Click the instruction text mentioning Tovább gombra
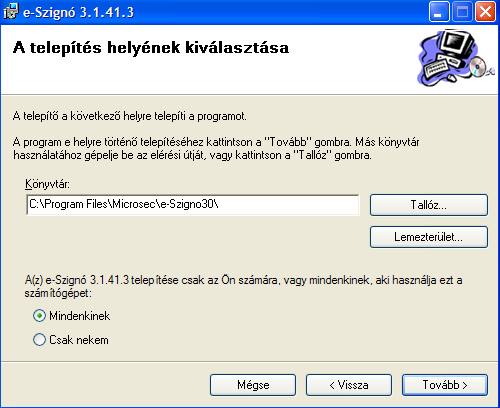 [216, 149]
